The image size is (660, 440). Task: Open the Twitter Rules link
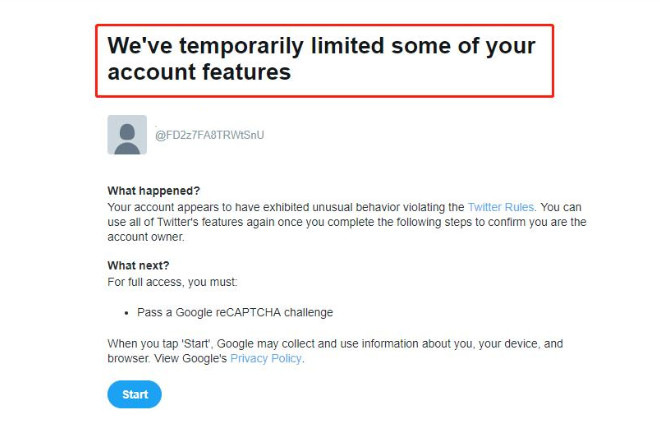tap(501, 207)
